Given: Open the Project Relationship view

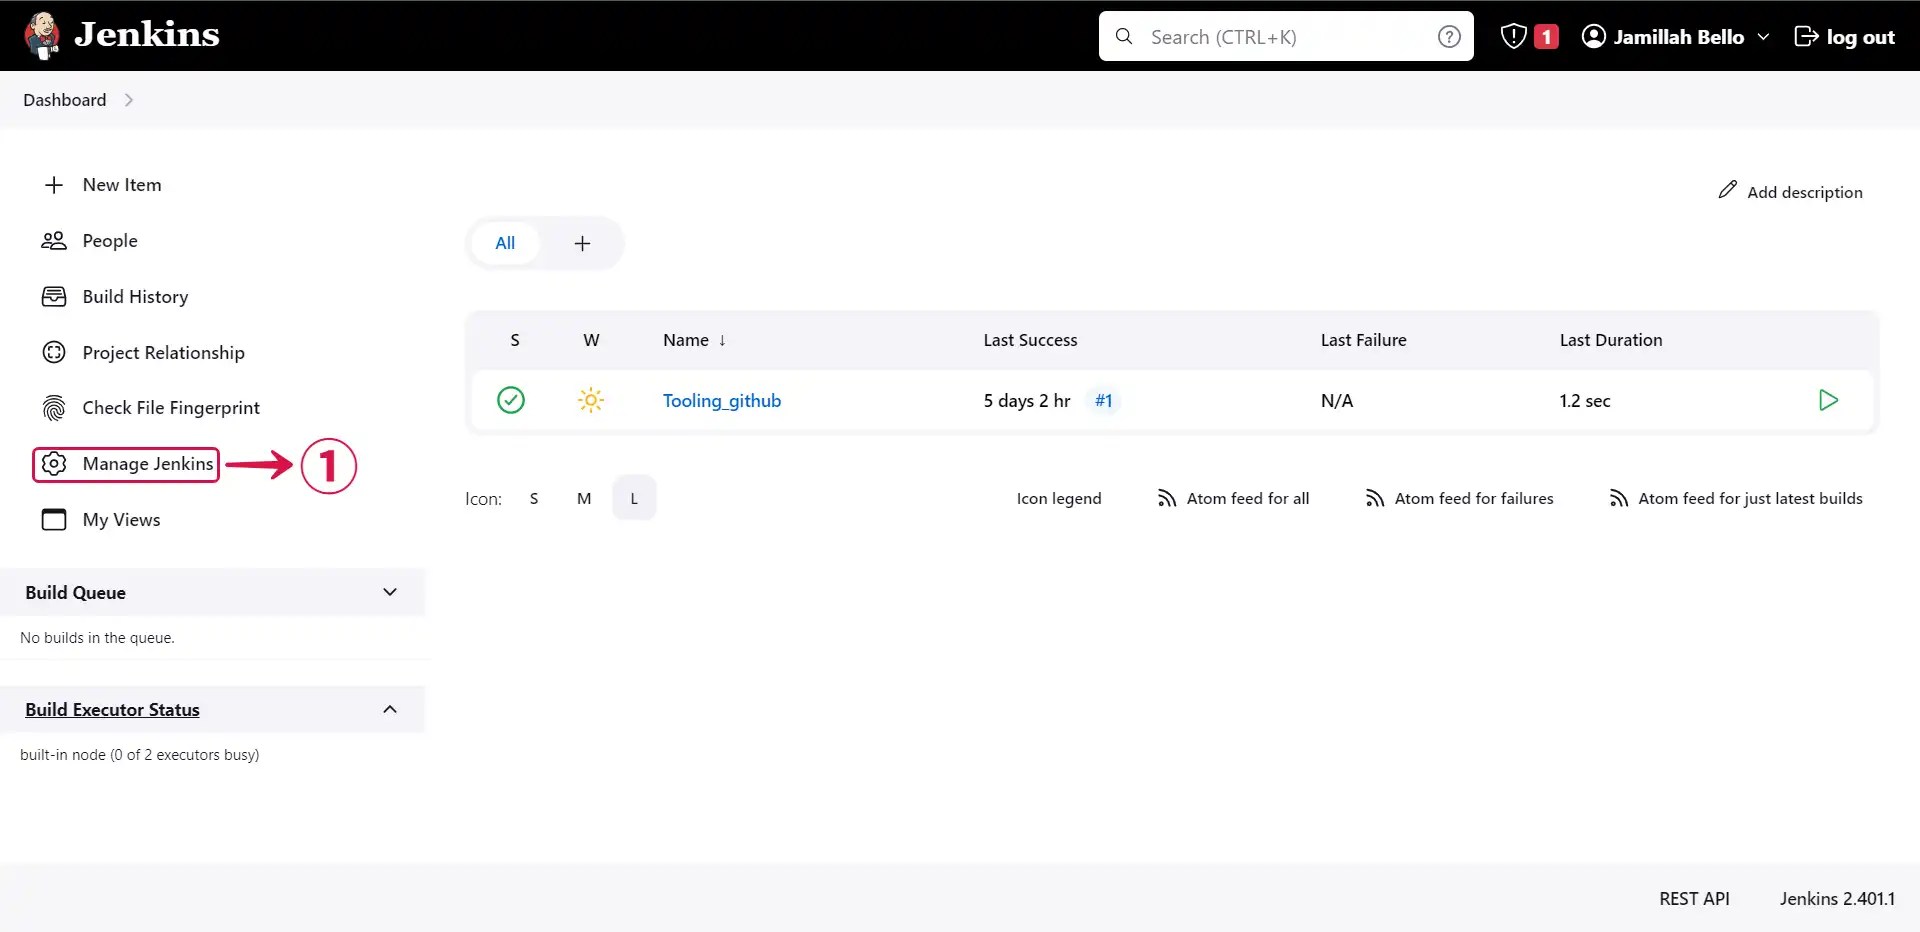Looking at the screenshot, I should 163,352.
